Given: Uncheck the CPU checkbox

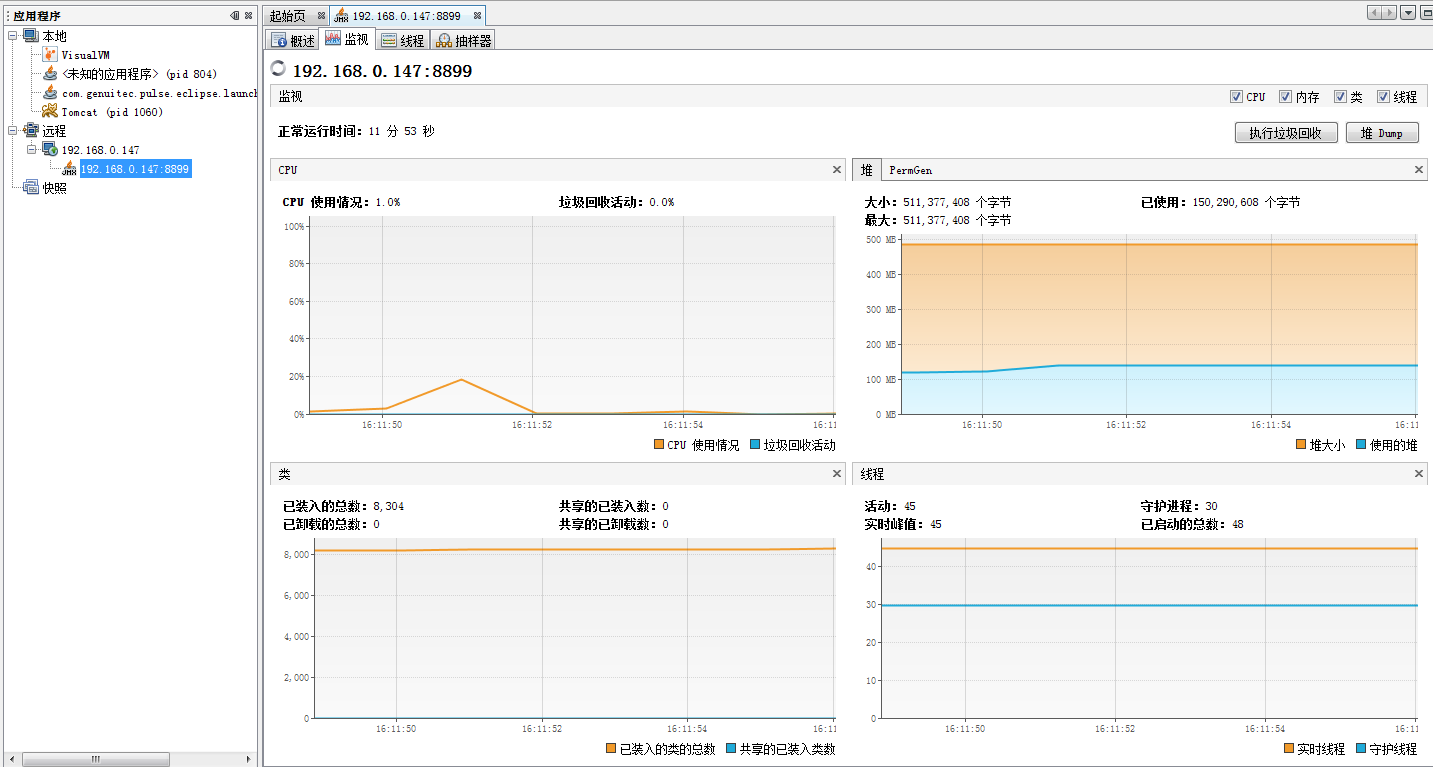Looking at the screenshot, I should [x=1237, y=97].
